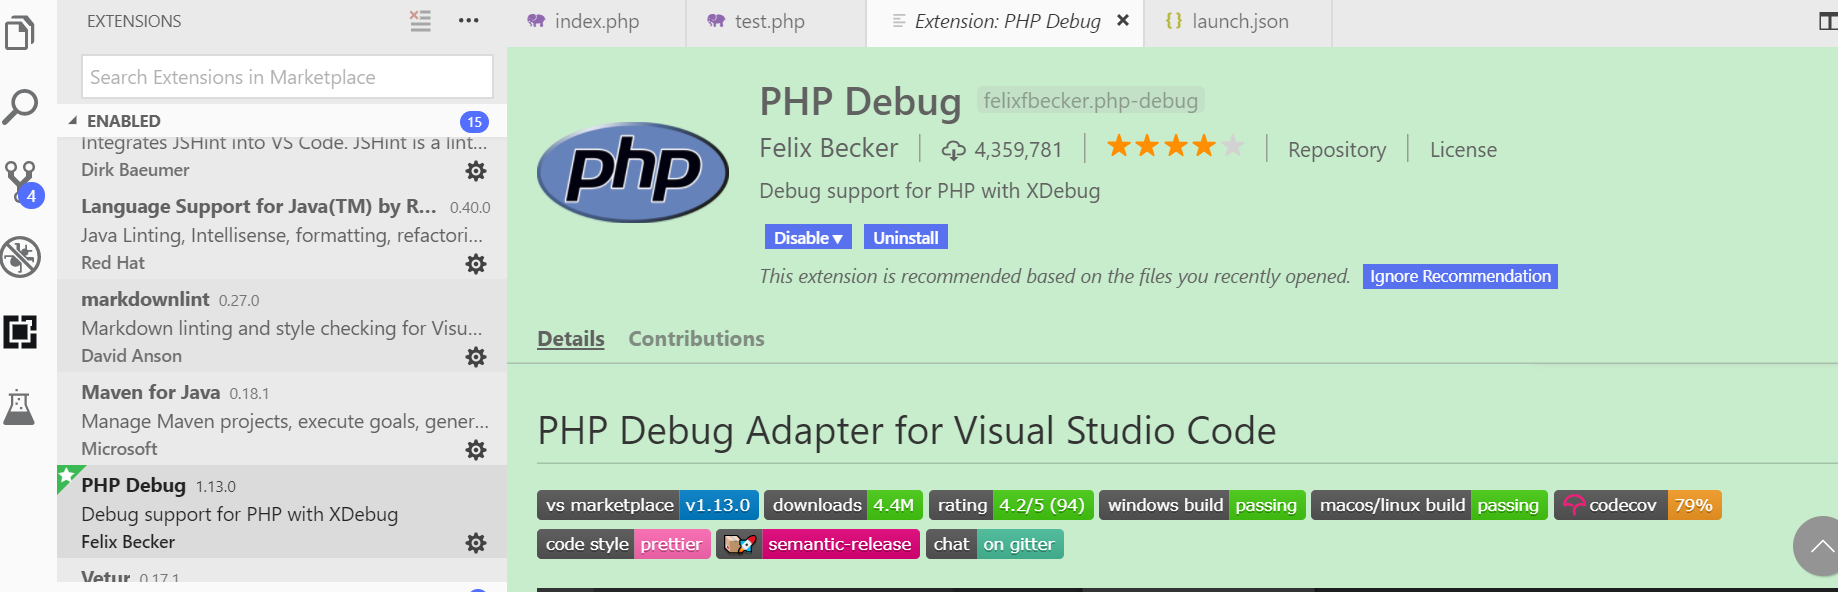Open the Debug view icon
Image resolution: width=1838 pixels, height=592 pixels.
pyautogui.click(x=20, y=257)
